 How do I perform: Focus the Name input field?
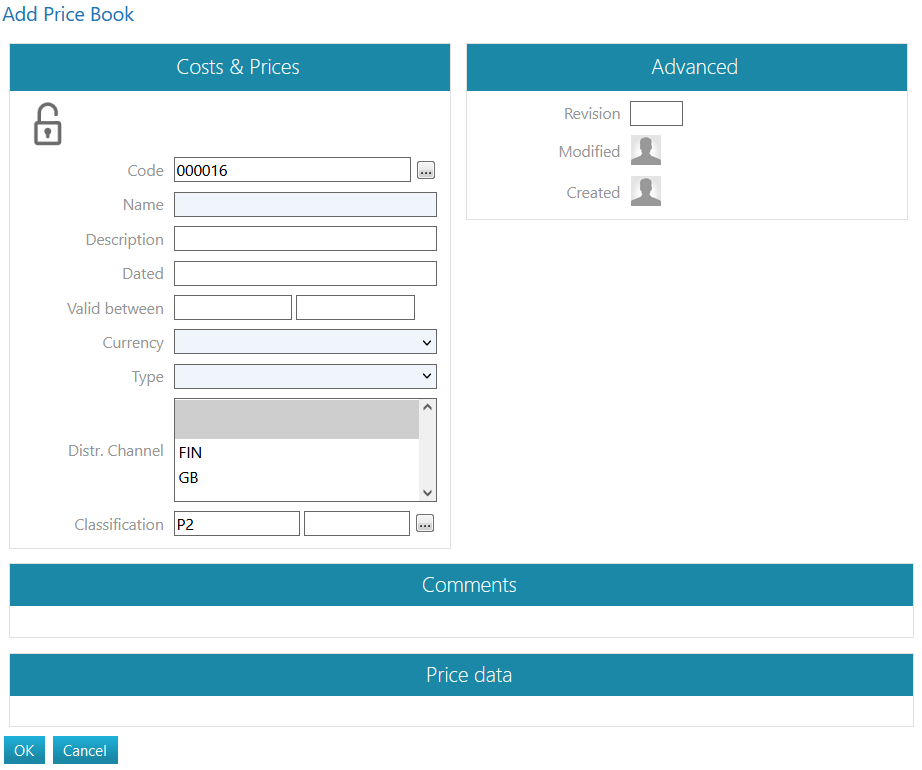(x=305, y=205)
